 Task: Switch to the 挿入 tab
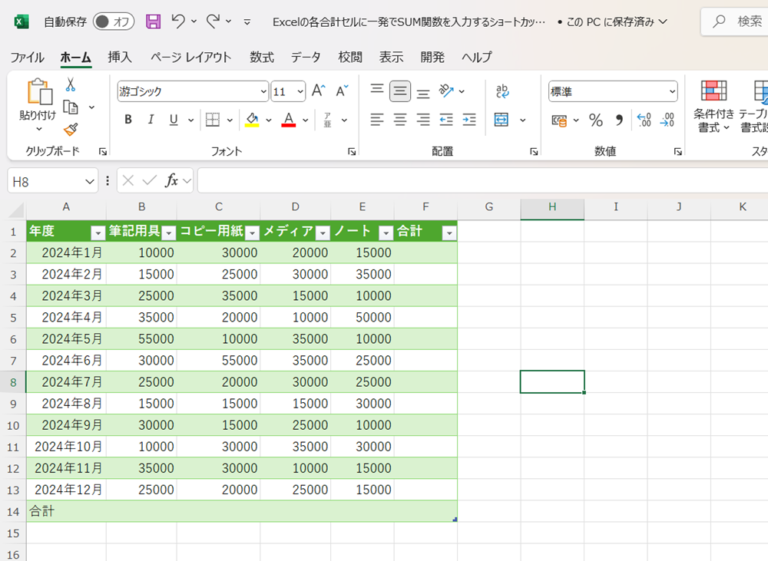pyautogui.click(x=120, y=57)
